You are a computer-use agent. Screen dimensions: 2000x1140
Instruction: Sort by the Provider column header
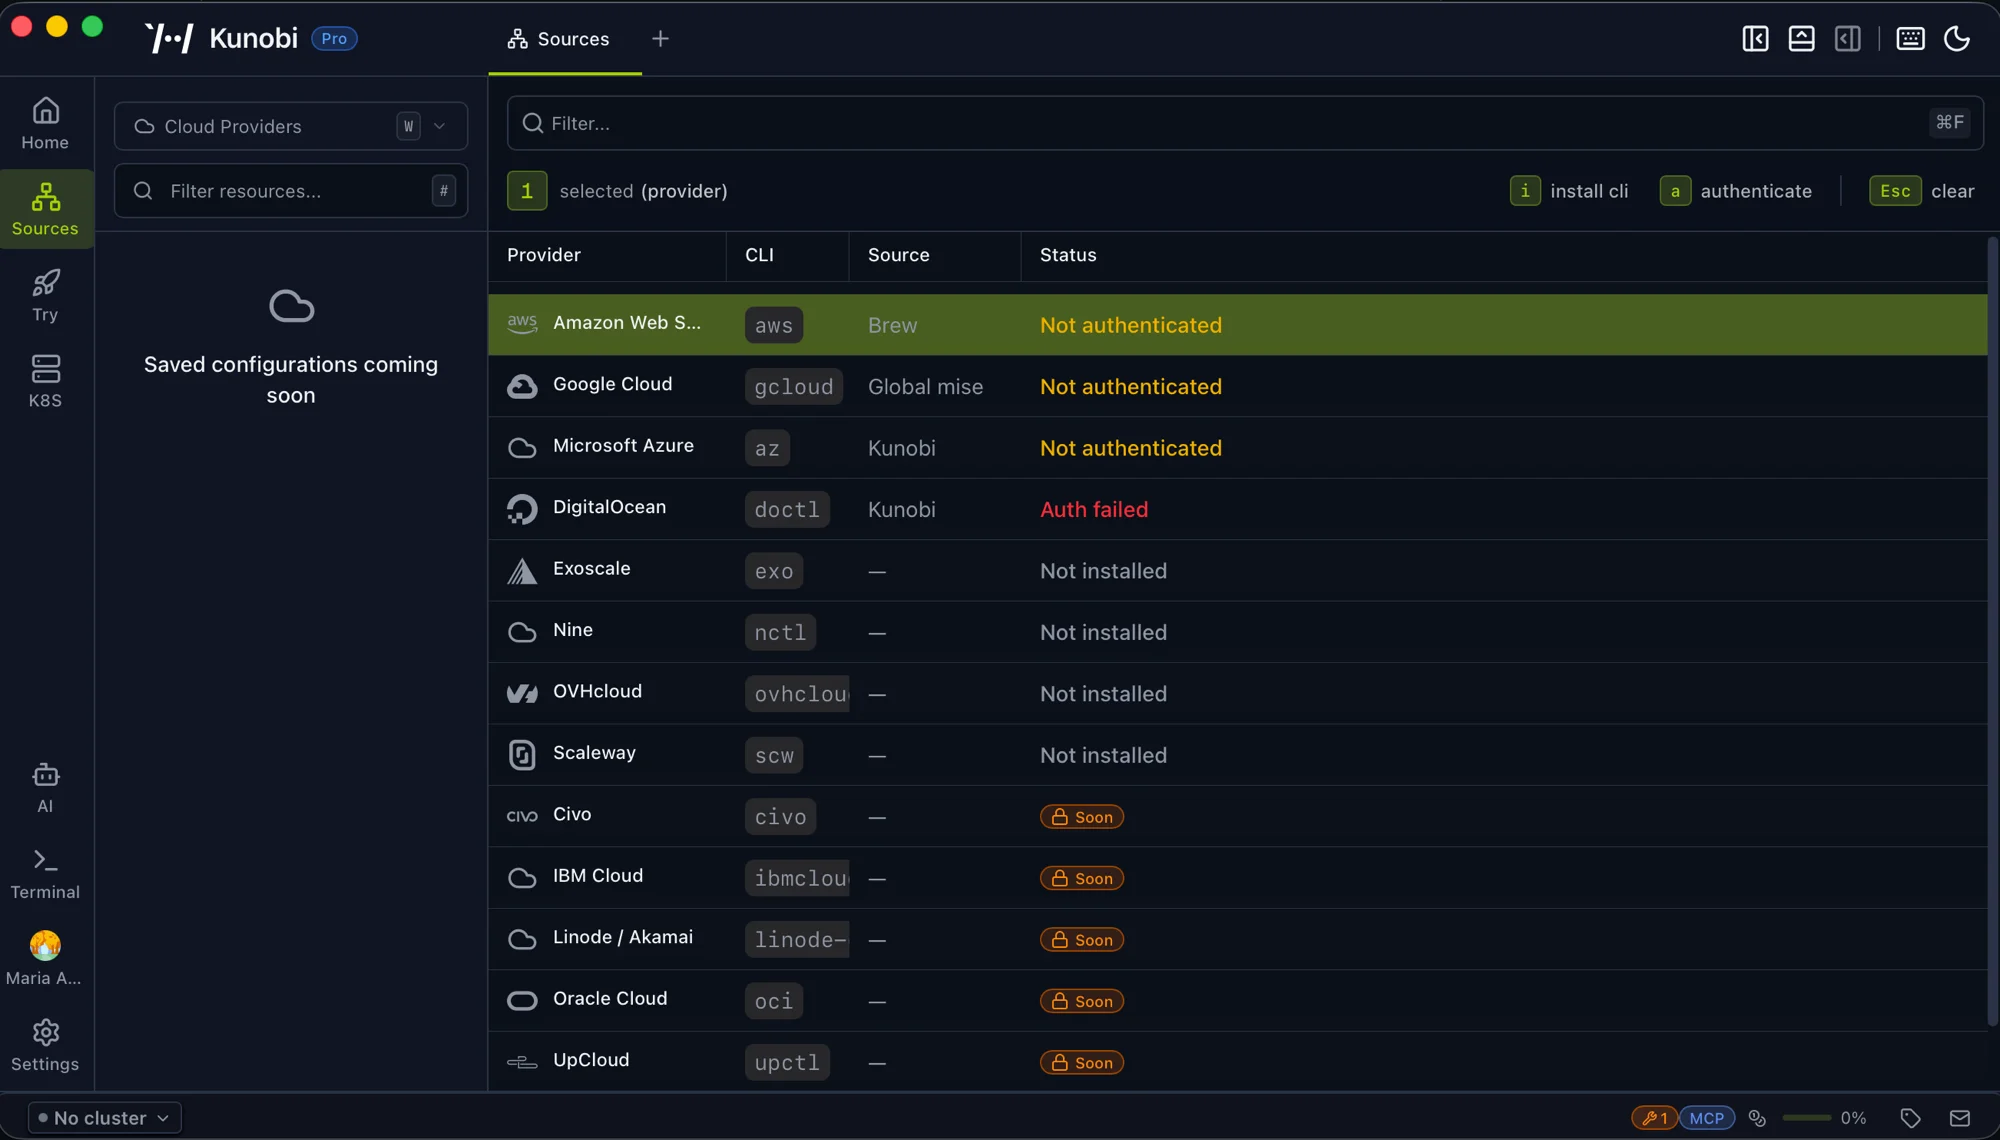(544, 255)
